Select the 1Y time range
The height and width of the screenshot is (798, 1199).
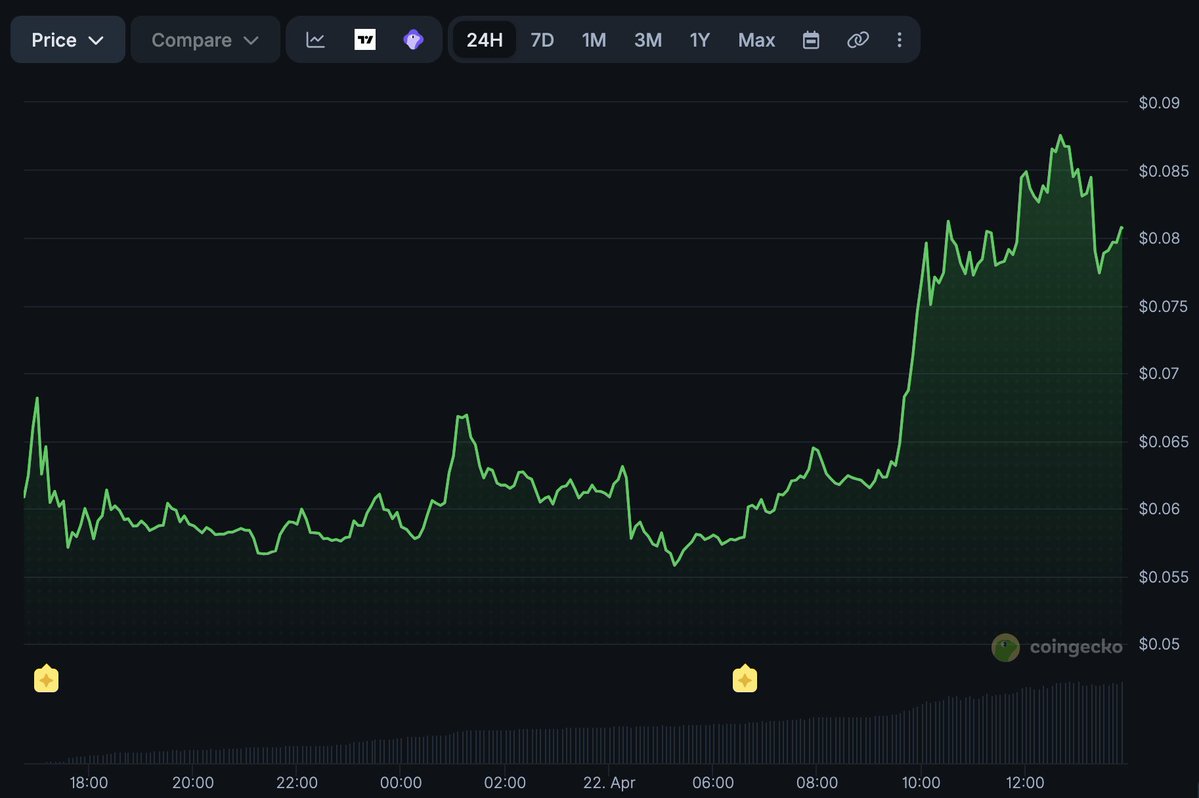click(700, 40)
